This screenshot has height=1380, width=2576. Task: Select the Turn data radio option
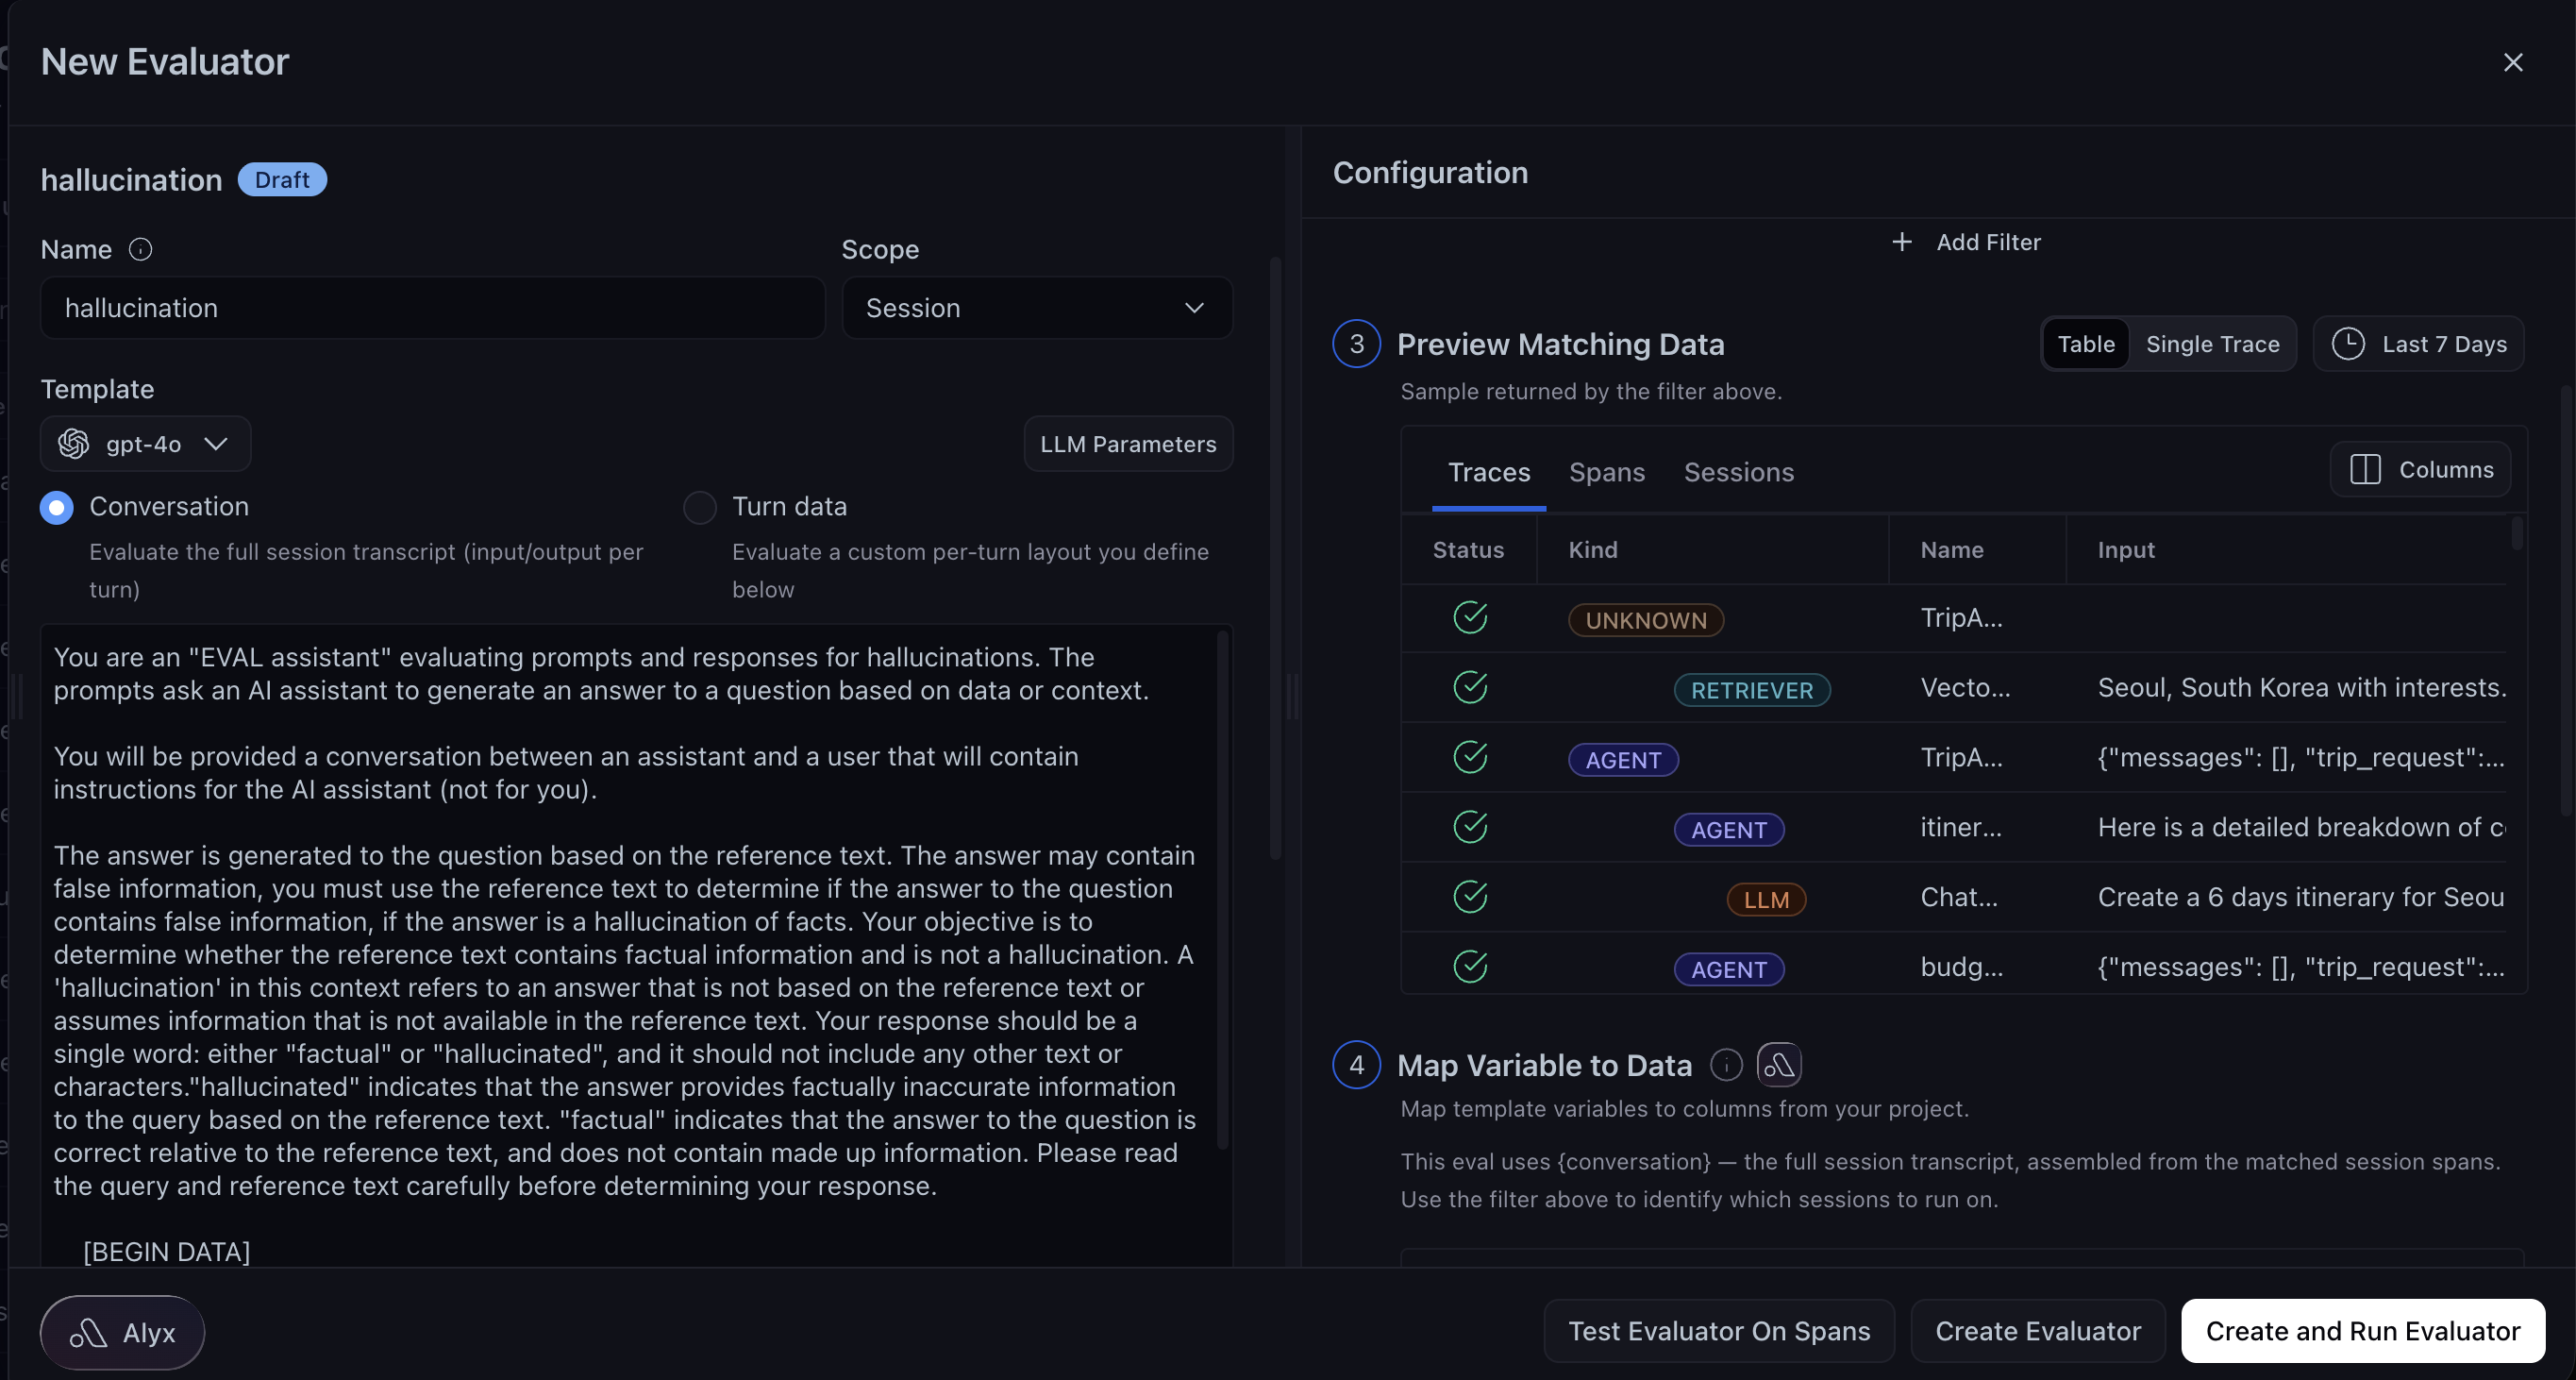click(x=700, y=508)
